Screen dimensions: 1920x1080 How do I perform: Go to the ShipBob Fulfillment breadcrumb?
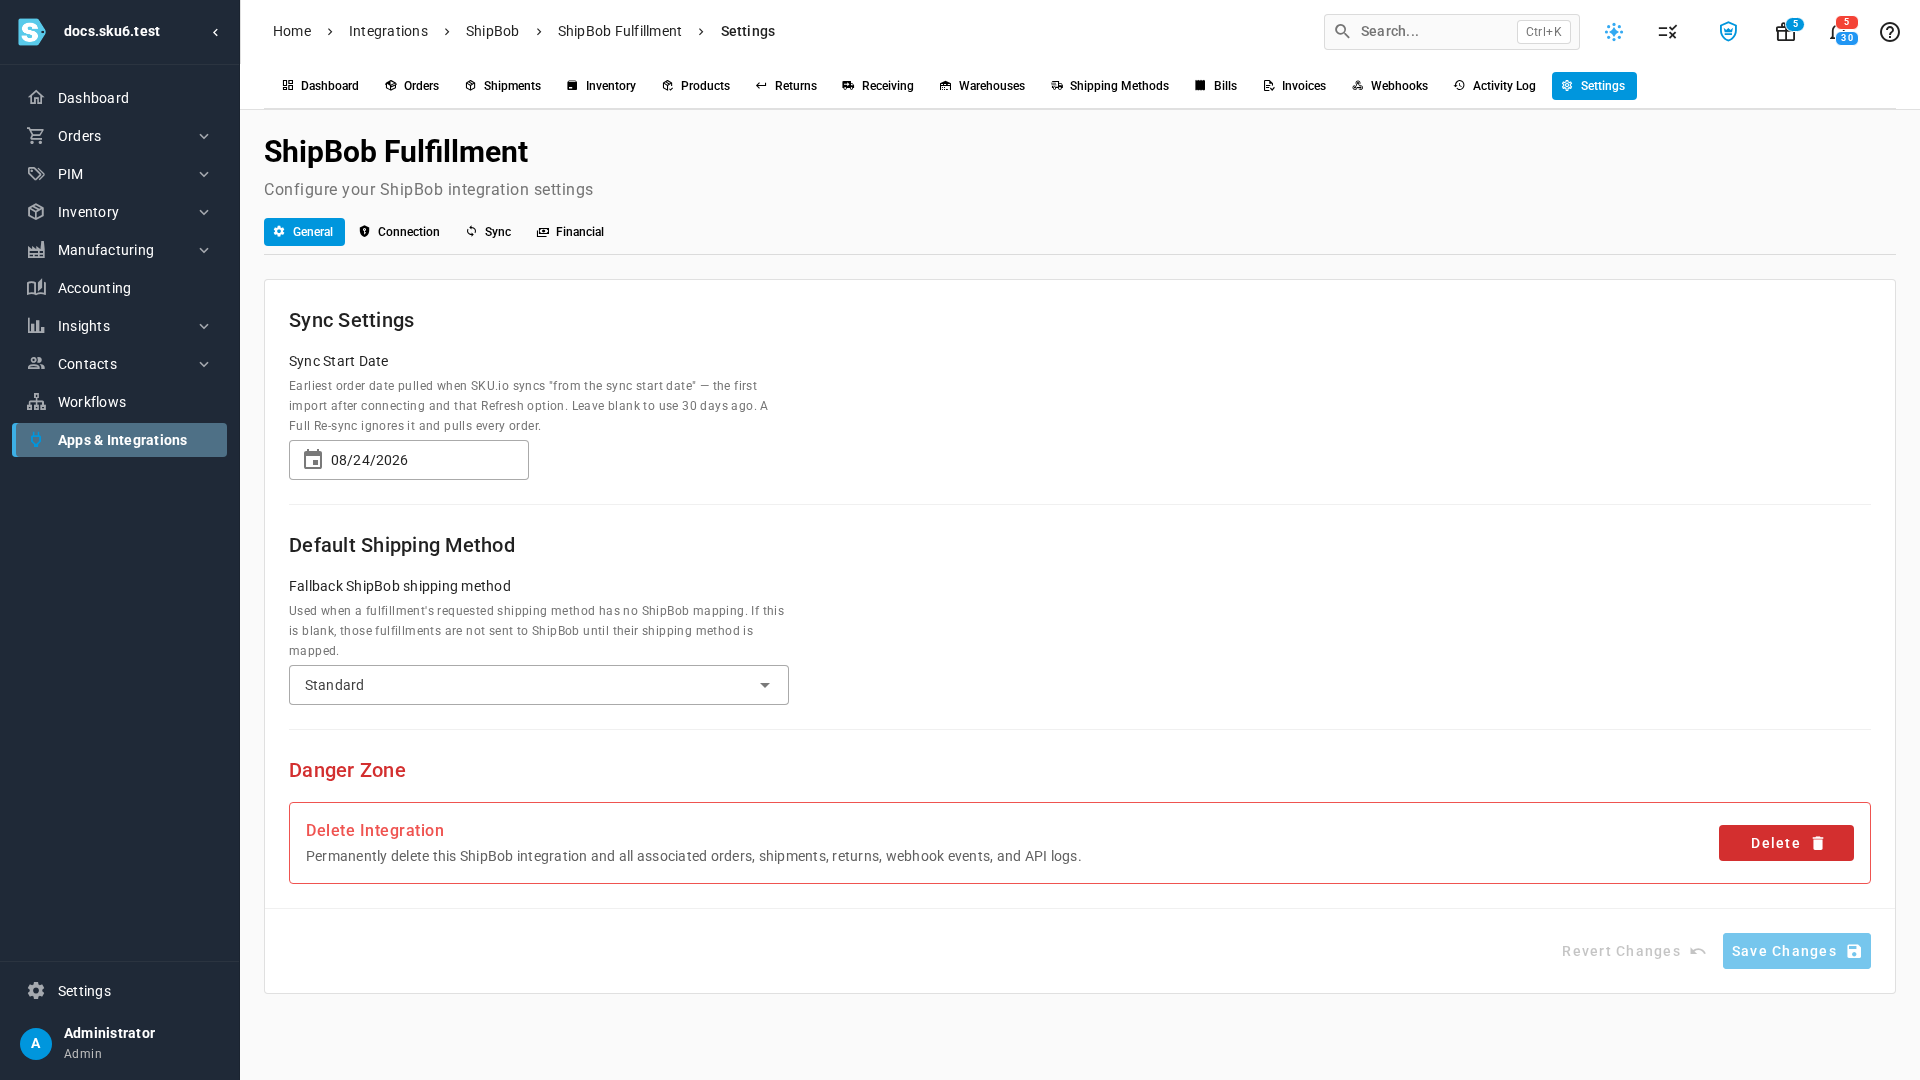[x=620, y=31]
